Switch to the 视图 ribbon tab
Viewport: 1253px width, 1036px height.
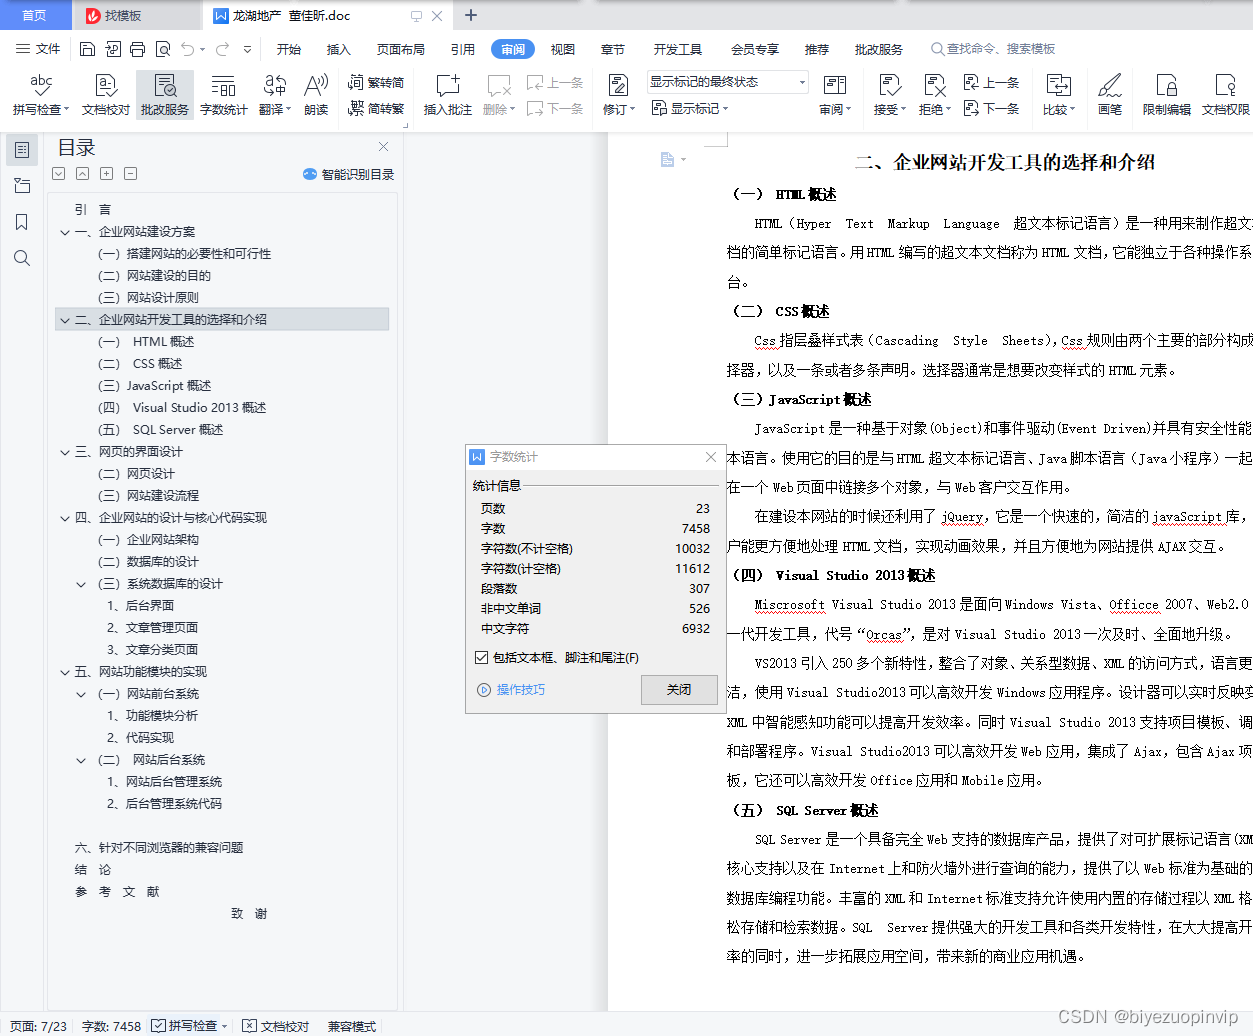point(562,48)
